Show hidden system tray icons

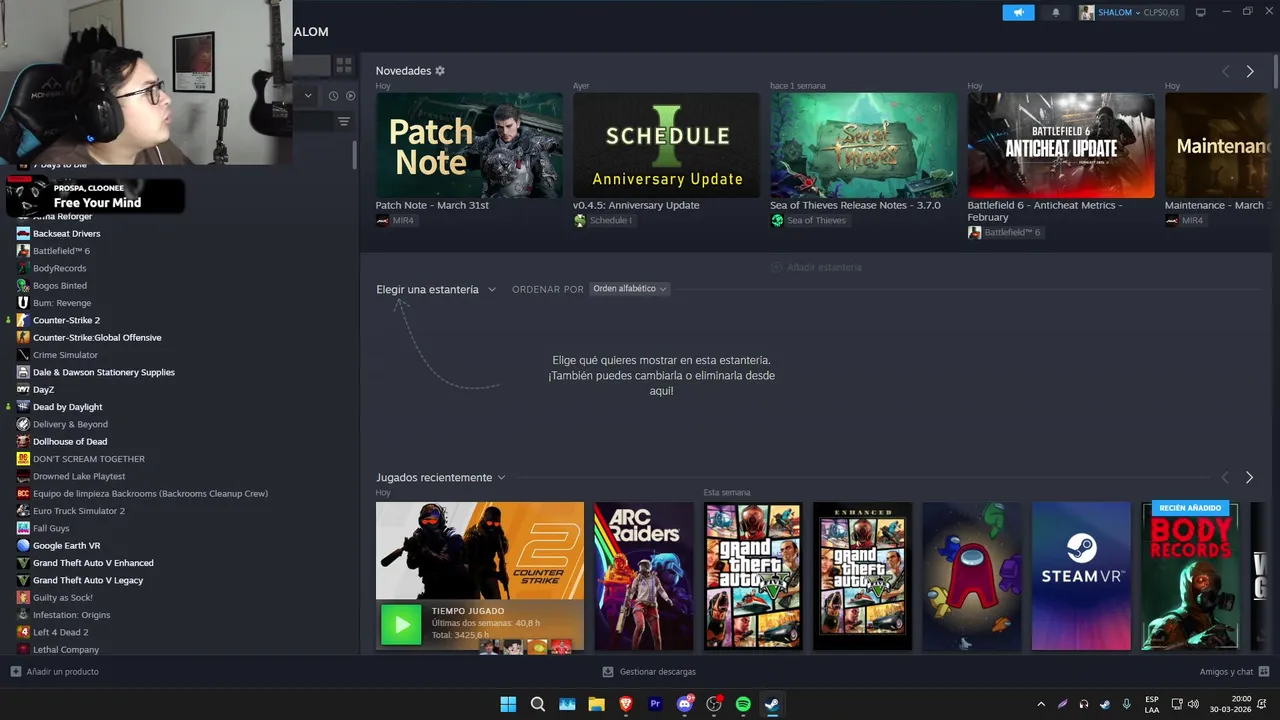point(1041,704)
